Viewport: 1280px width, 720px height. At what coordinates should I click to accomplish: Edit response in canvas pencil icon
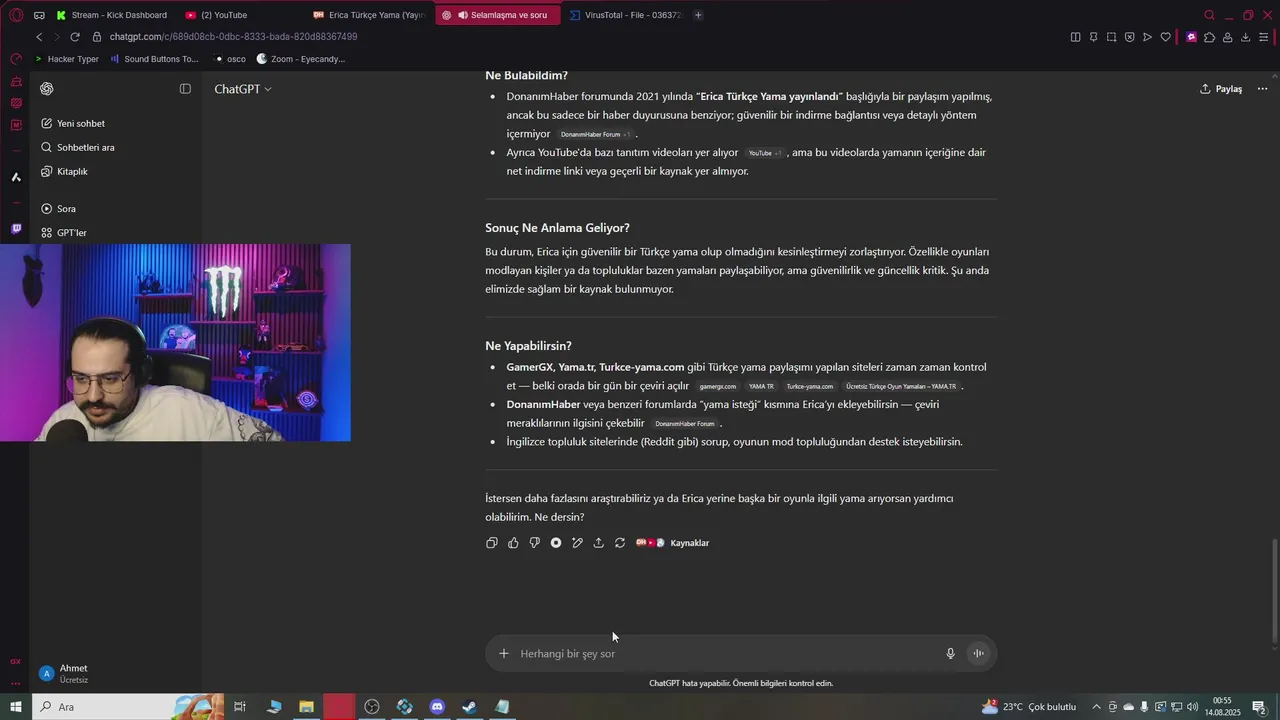[x=577, y=543]
